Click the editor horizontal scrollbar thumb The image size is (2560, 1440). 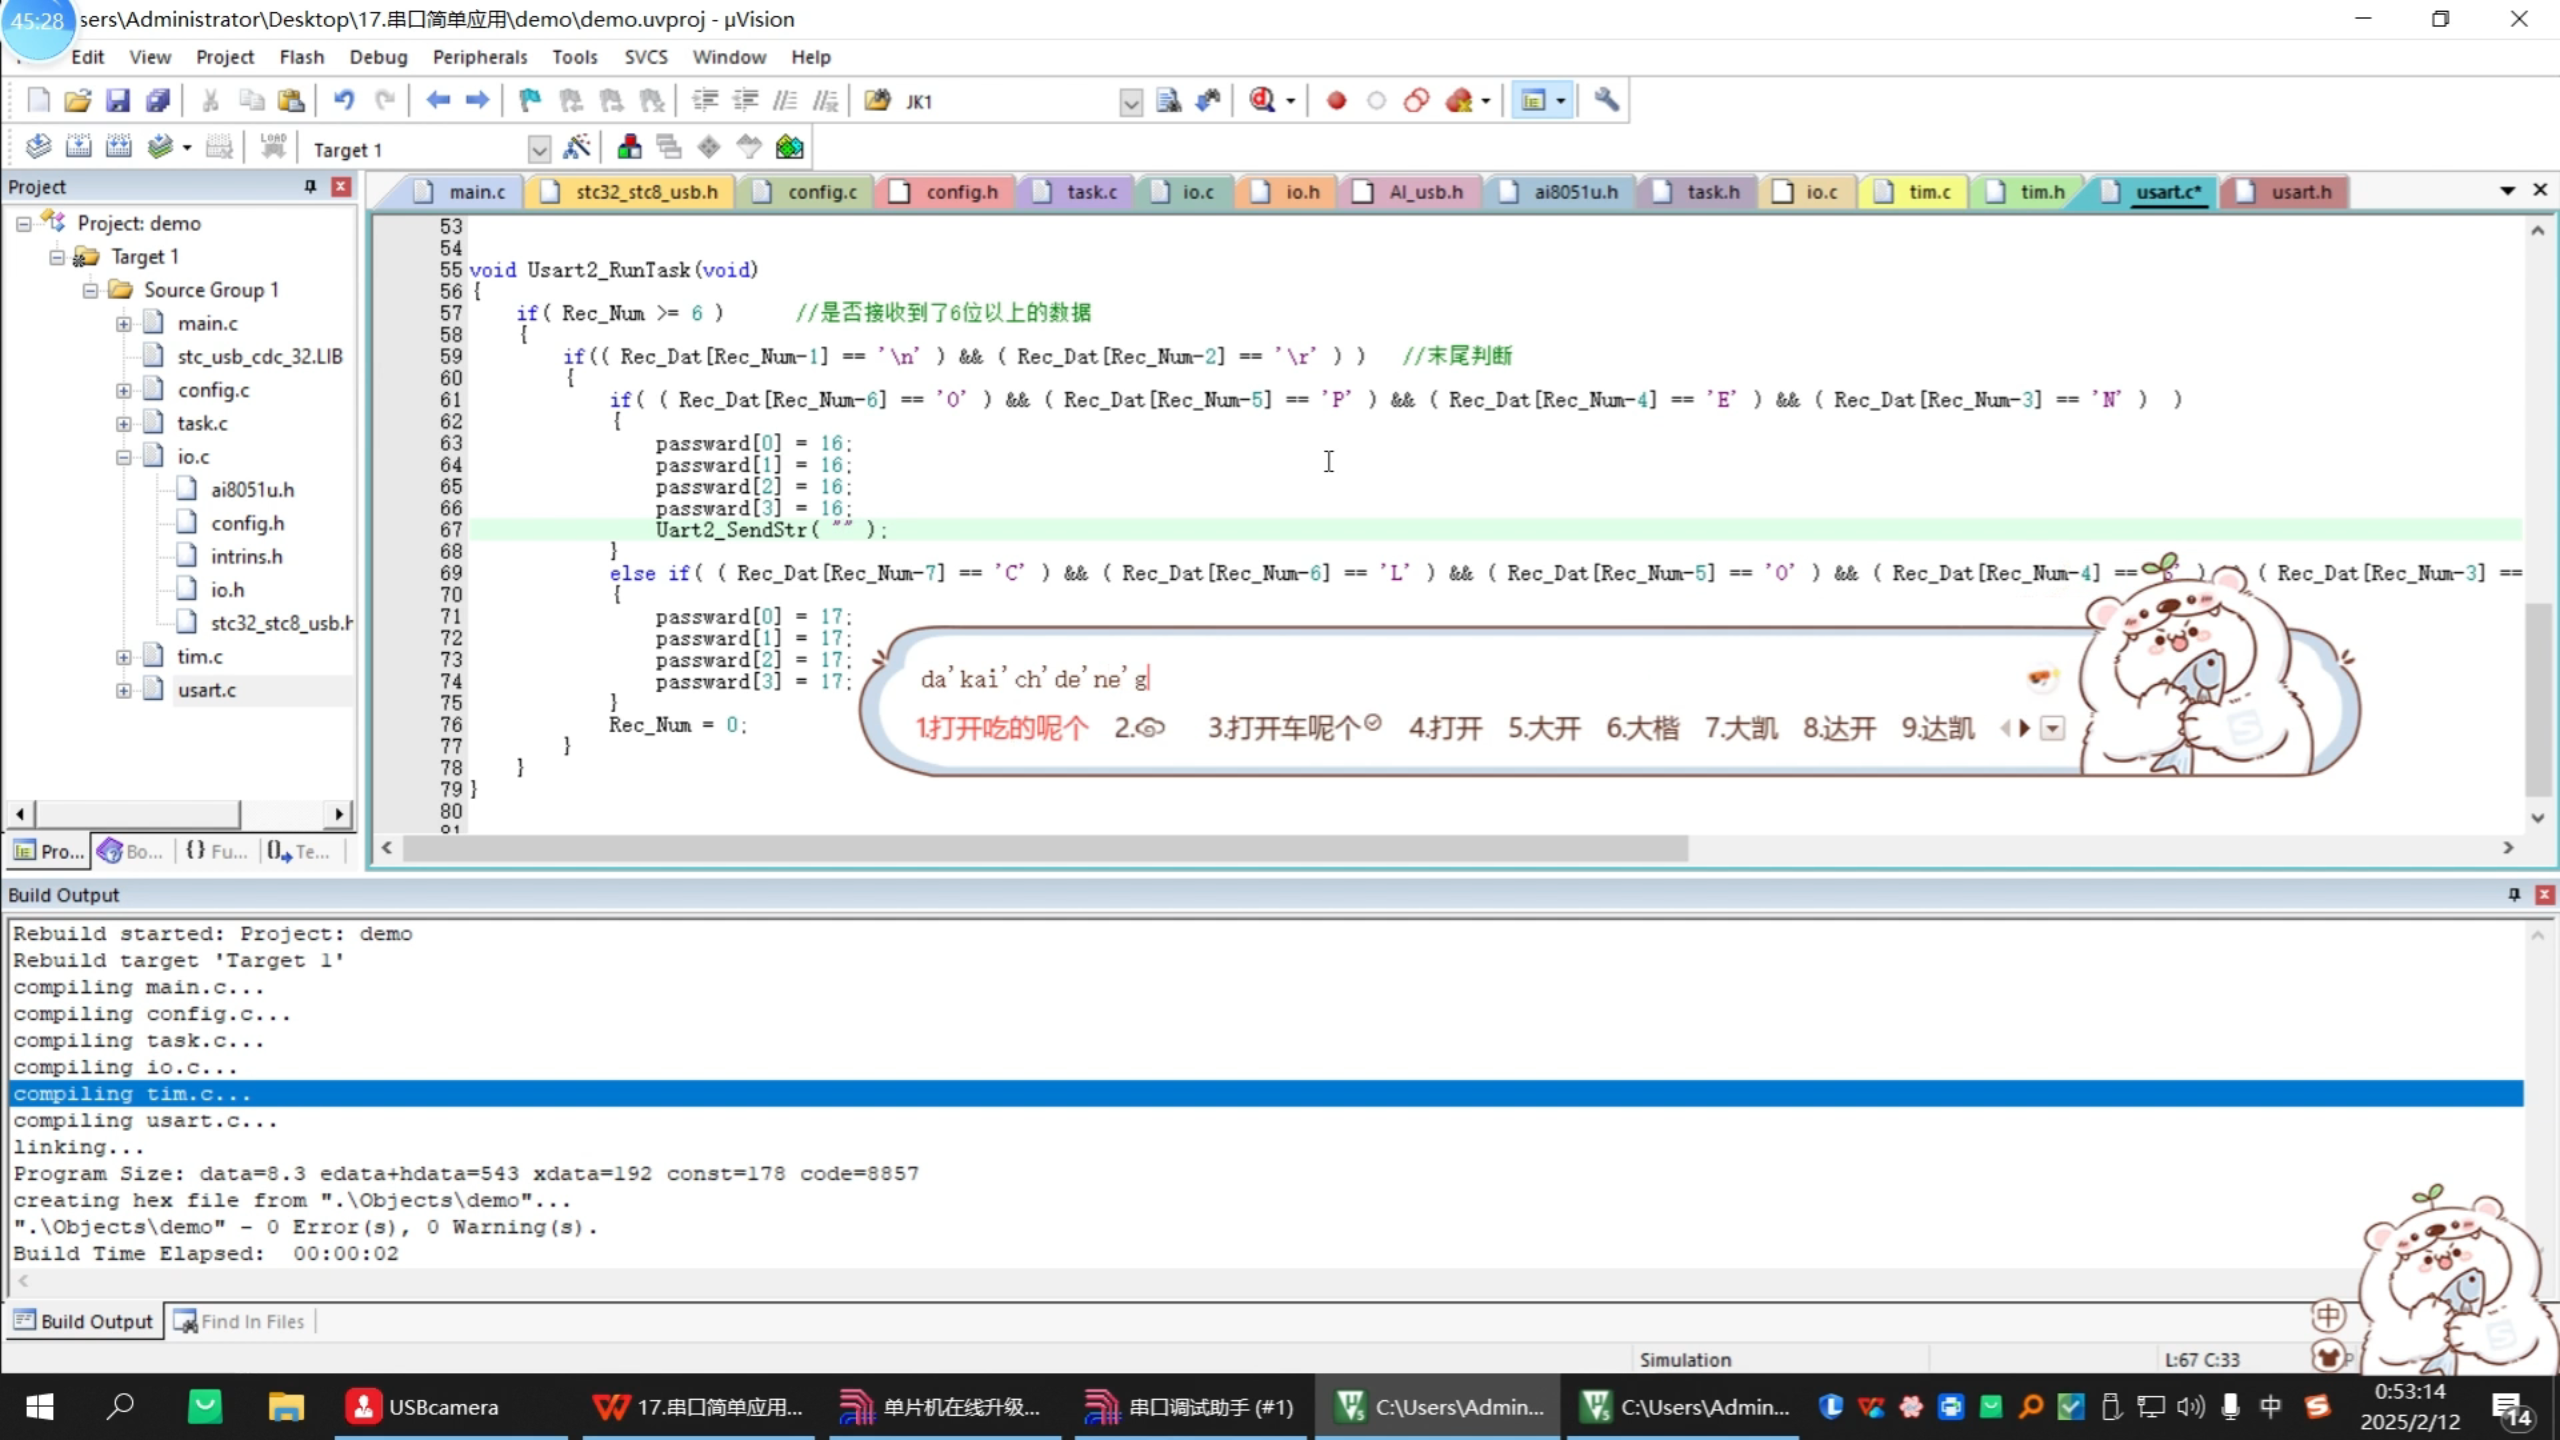(1045, 848)
